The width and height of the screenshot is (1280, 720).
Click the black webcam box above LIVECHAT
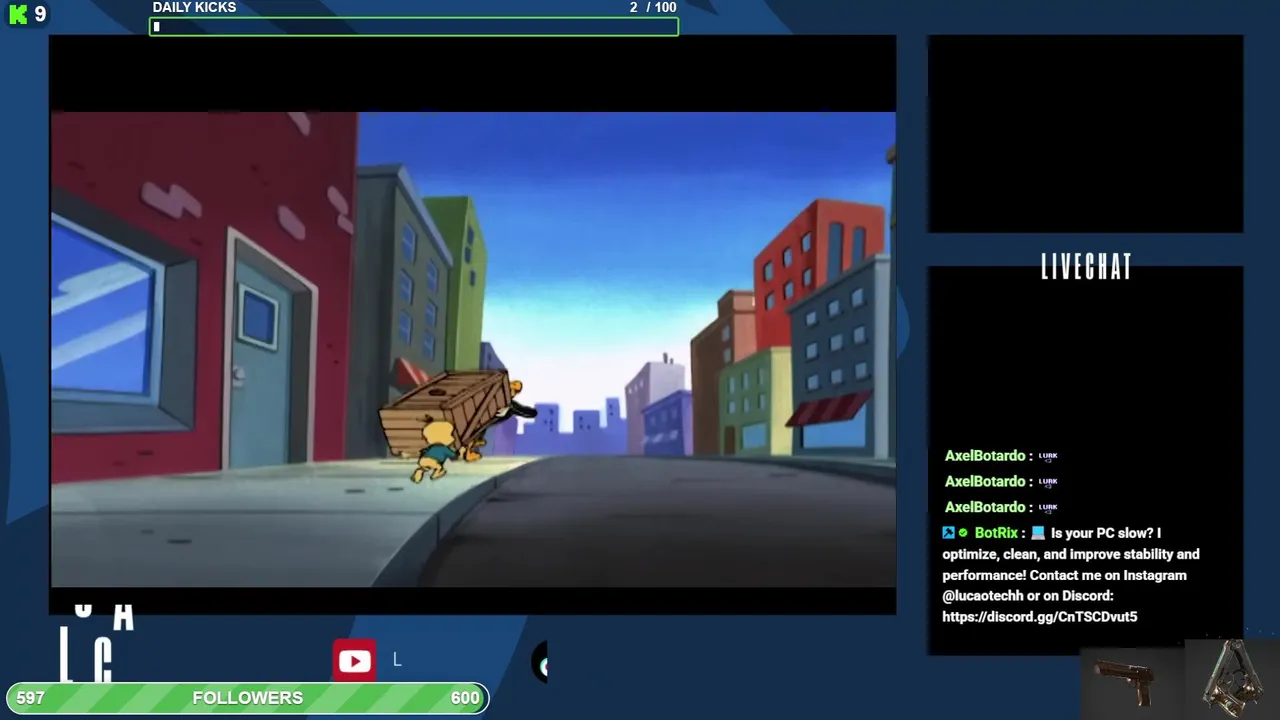[1085, 134]
